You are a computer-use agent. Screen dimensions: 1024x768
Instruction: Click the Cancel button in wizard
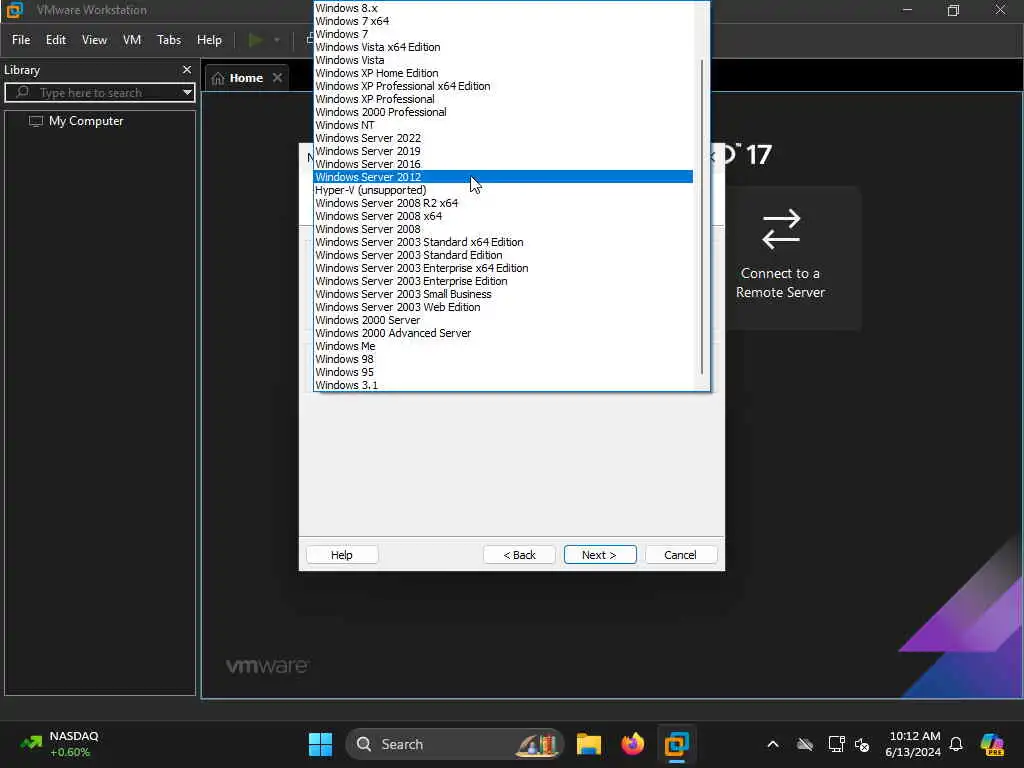point(680,554)
